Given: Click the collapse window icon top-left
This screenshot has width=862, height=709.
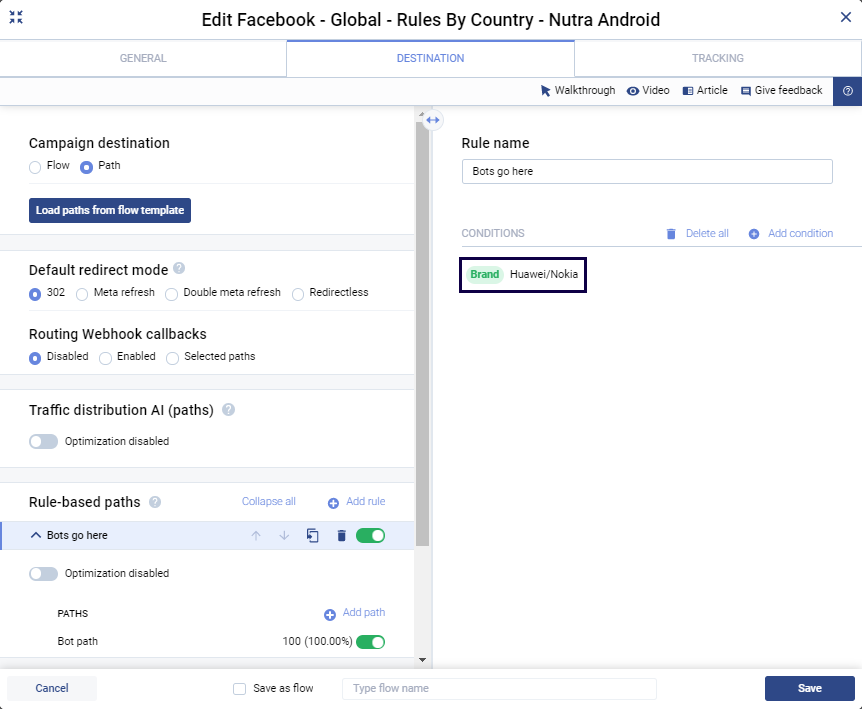Looking at the screenshot, I should point(16,18).
